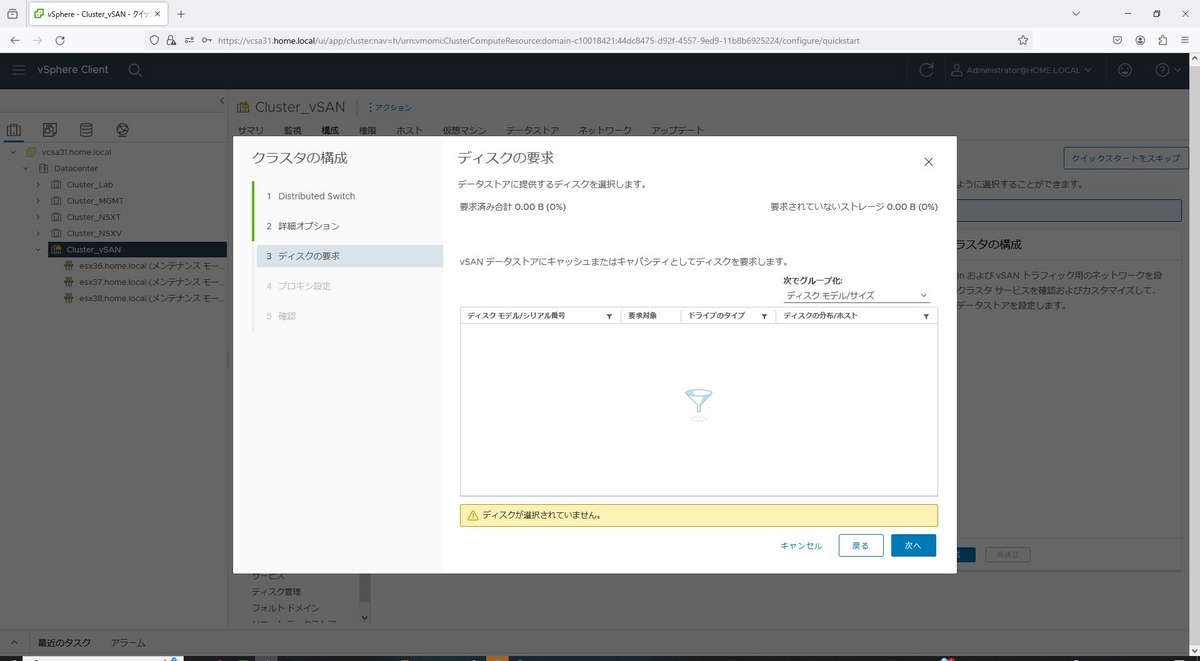
Task: Switch to VMs and Templates inventory view
Action: [x=50, y=130]
